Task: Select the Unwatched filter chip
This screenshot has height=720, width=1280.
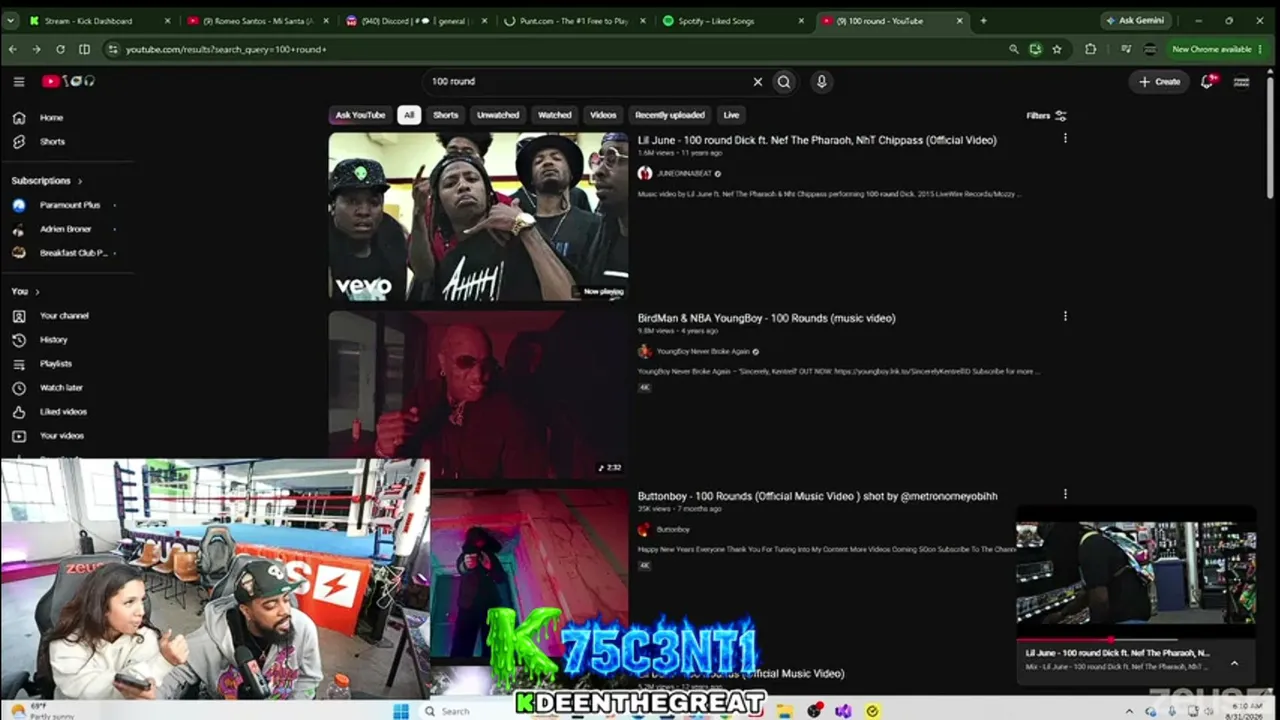Action: [498, 115]
